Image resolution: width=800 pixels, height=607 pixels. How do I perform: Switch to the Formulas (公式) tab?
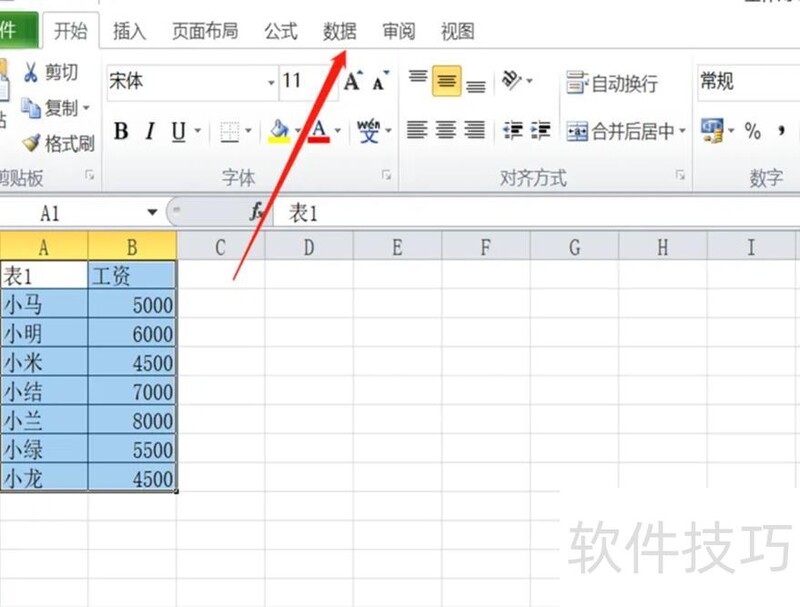(281, 31)
